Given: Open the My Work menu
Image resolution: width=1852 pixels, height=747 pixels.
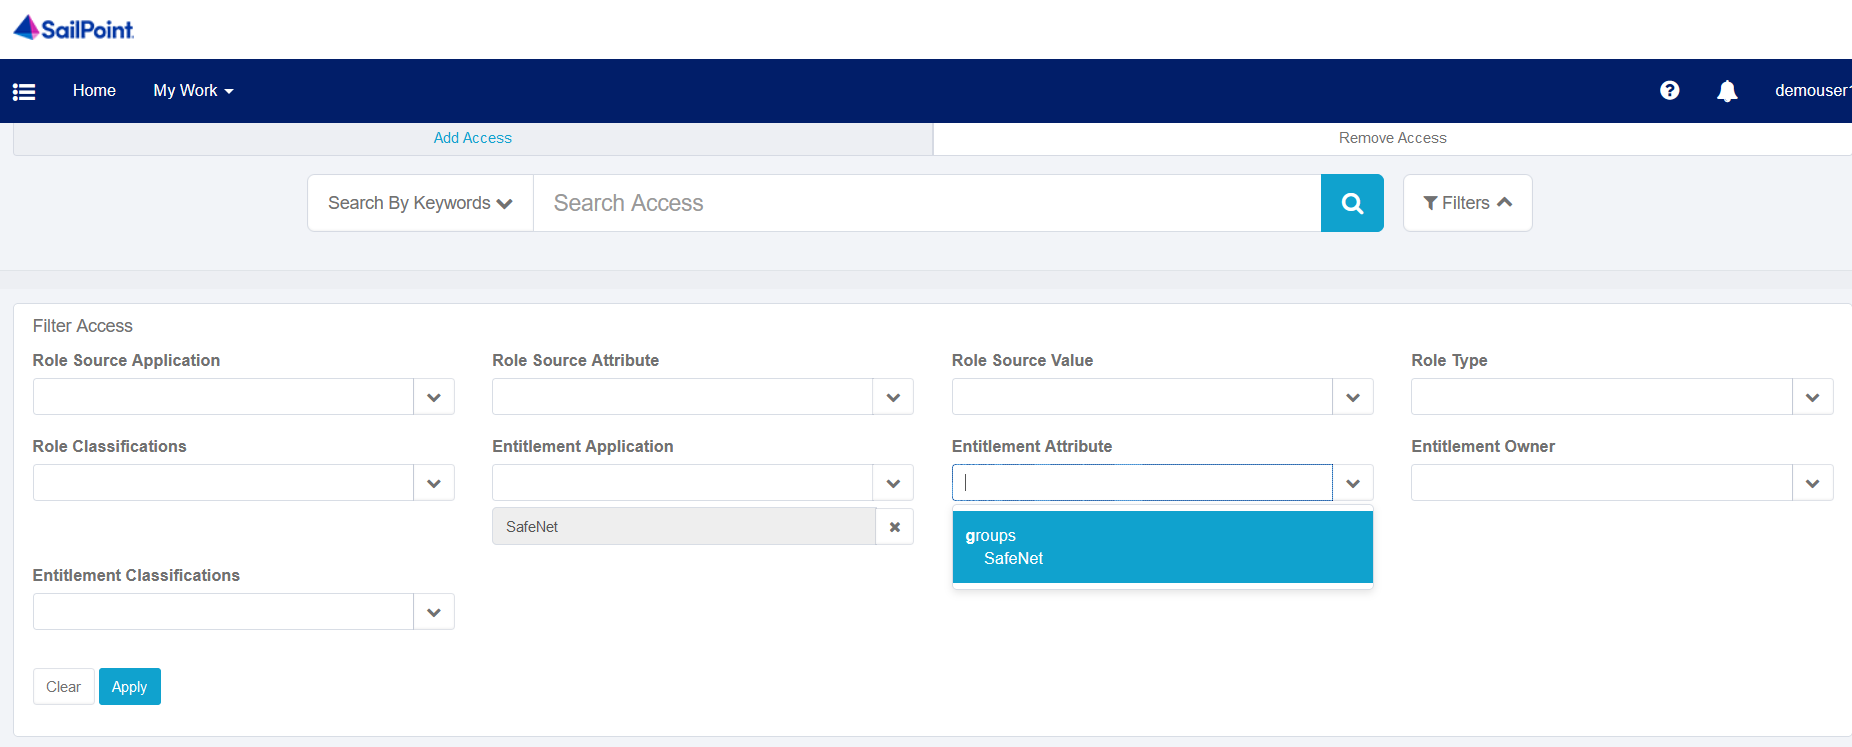Looking at the screenshot, I should 193,91.
